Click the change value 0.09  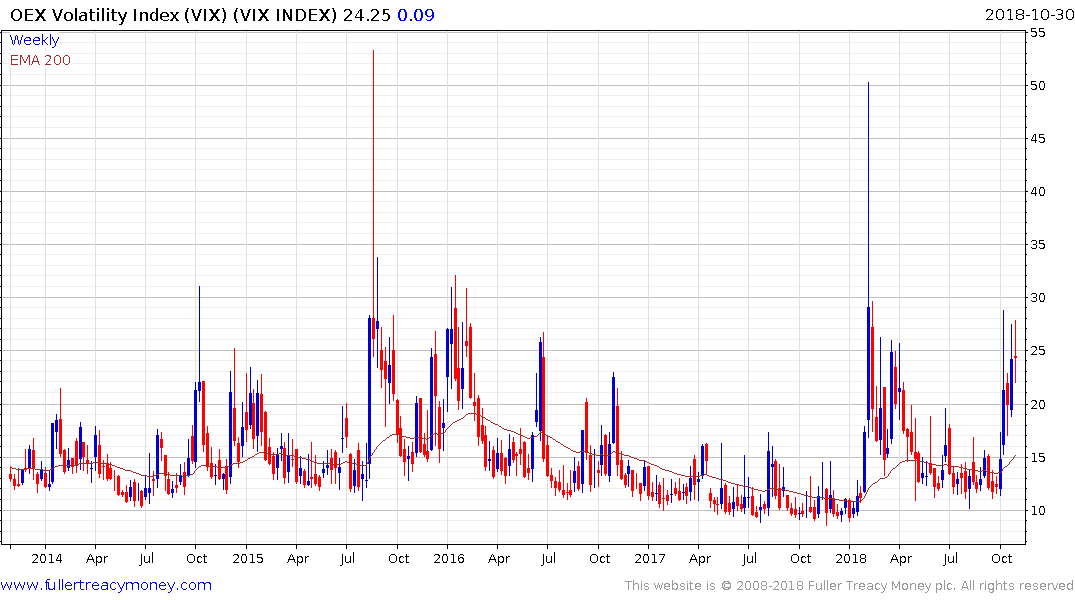[416, 15]
